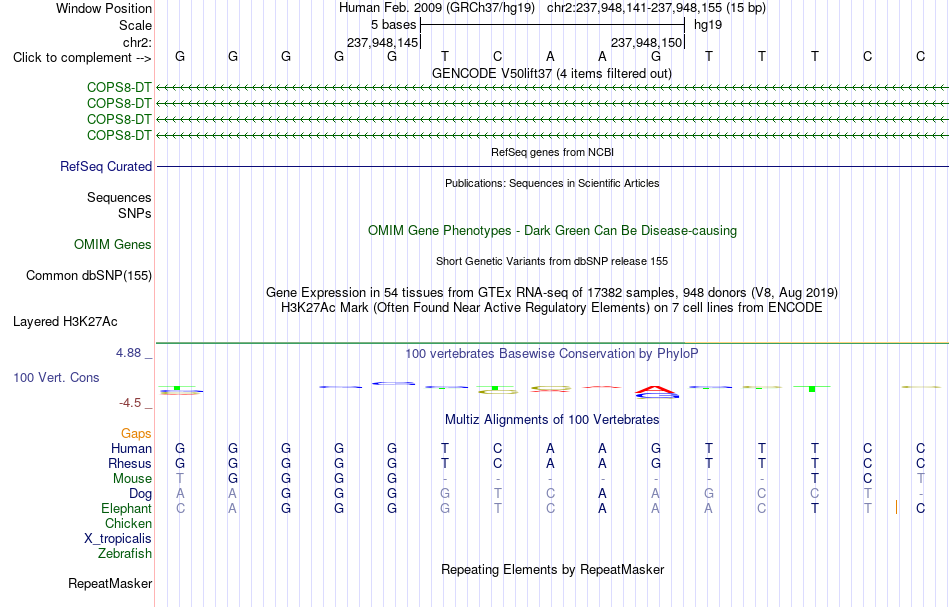The image size is (950, 607).
Task: Open the GTEx Gene Expression track title
Action: 552,293
